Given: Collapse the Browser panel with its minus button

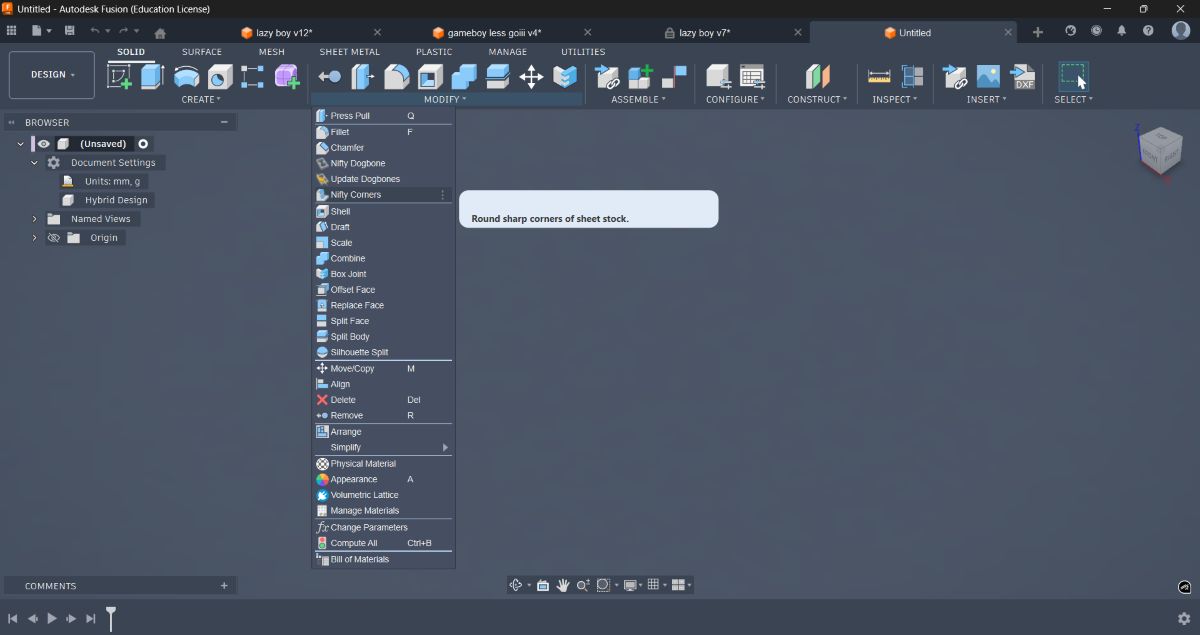Looking at the screenshot, I should [225, 121].
